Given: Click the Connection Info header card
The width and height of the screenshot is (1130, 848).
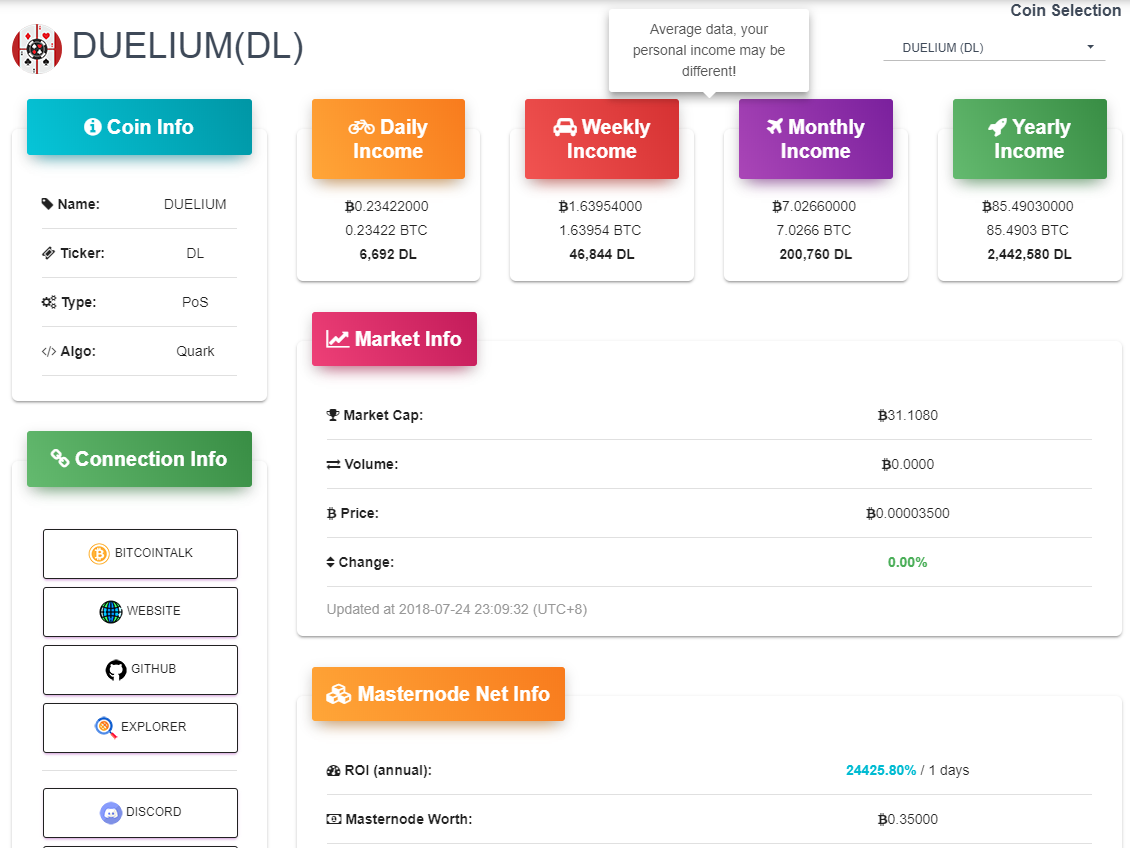Looking at the screenshot, I should (139, 459).
